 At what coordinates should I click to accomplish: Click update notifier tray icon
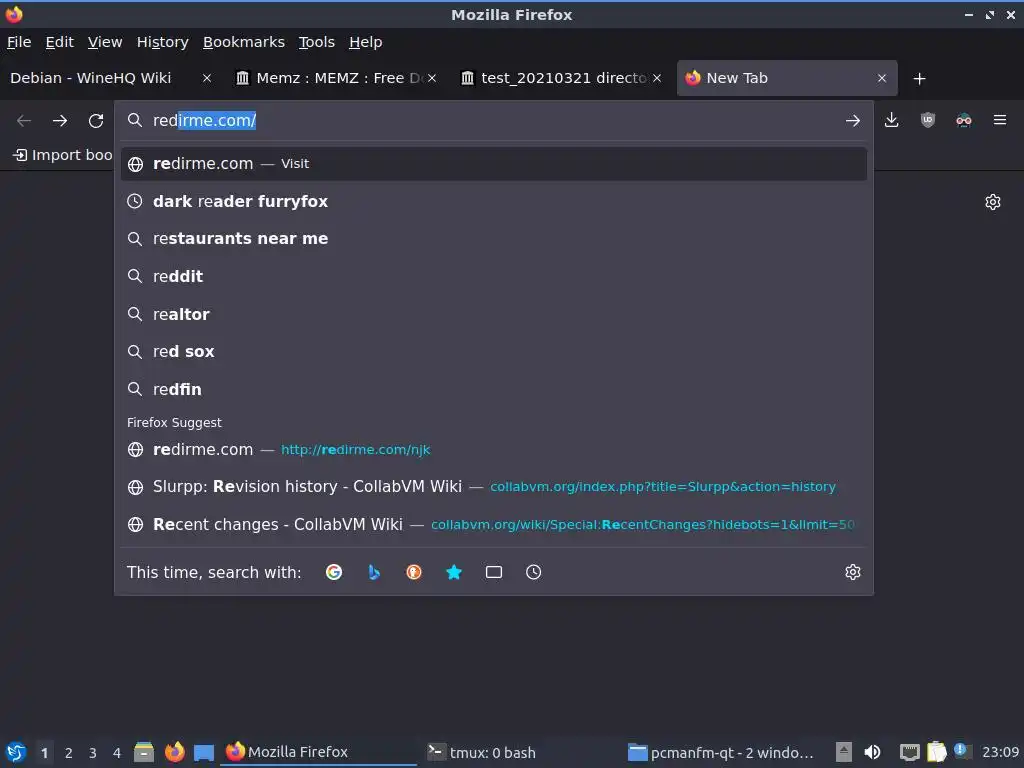961,751
